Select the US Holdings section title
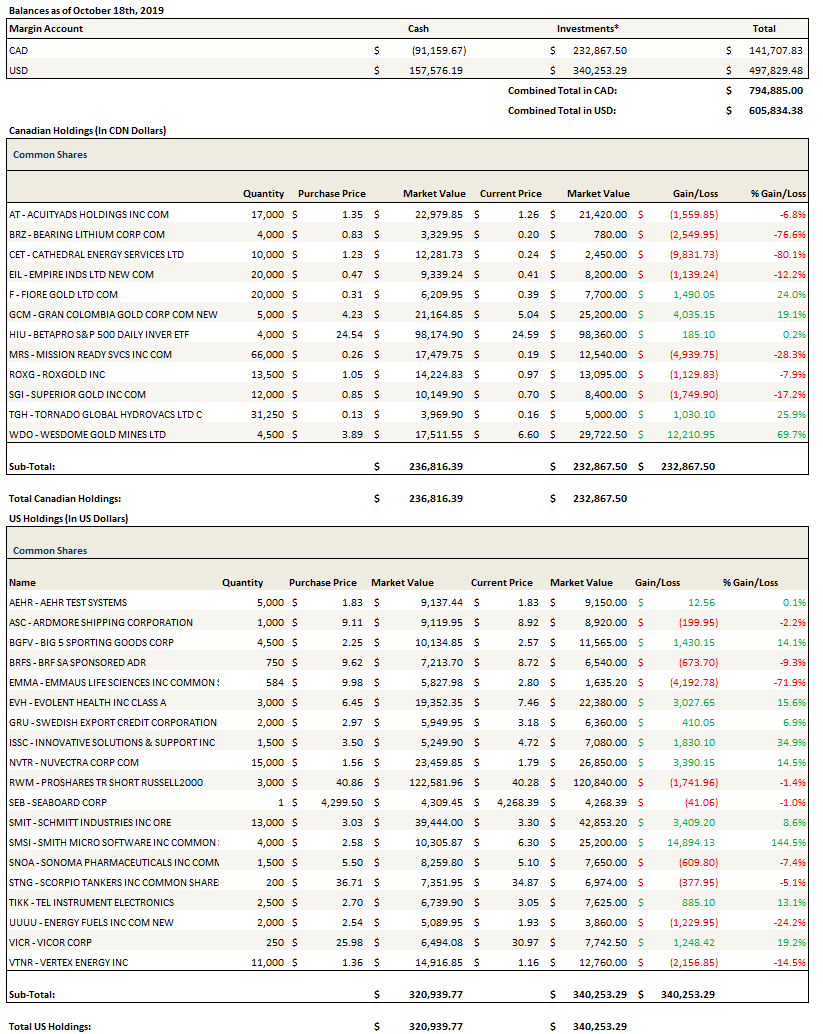 [x=68, y=518]
